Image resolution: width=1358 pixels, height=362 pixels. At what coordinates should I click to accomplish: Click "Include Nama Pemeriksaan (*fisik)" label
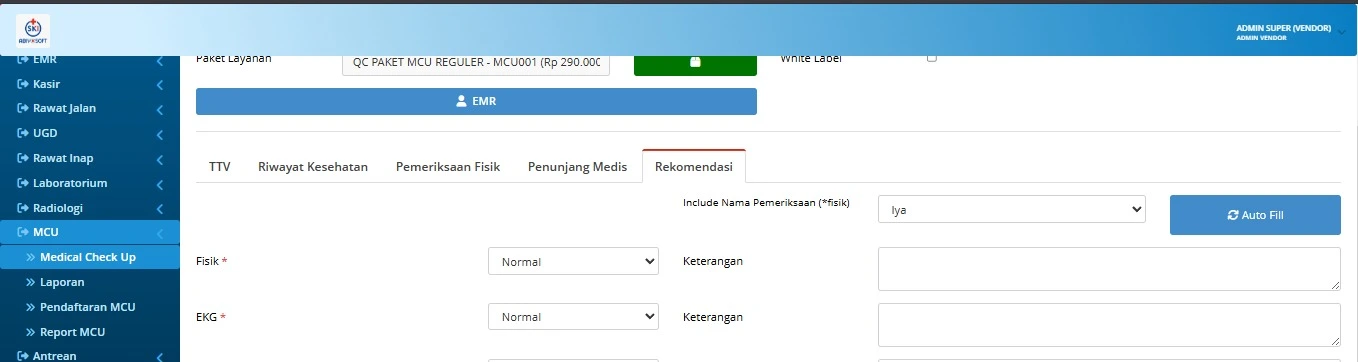coord(766,202)
